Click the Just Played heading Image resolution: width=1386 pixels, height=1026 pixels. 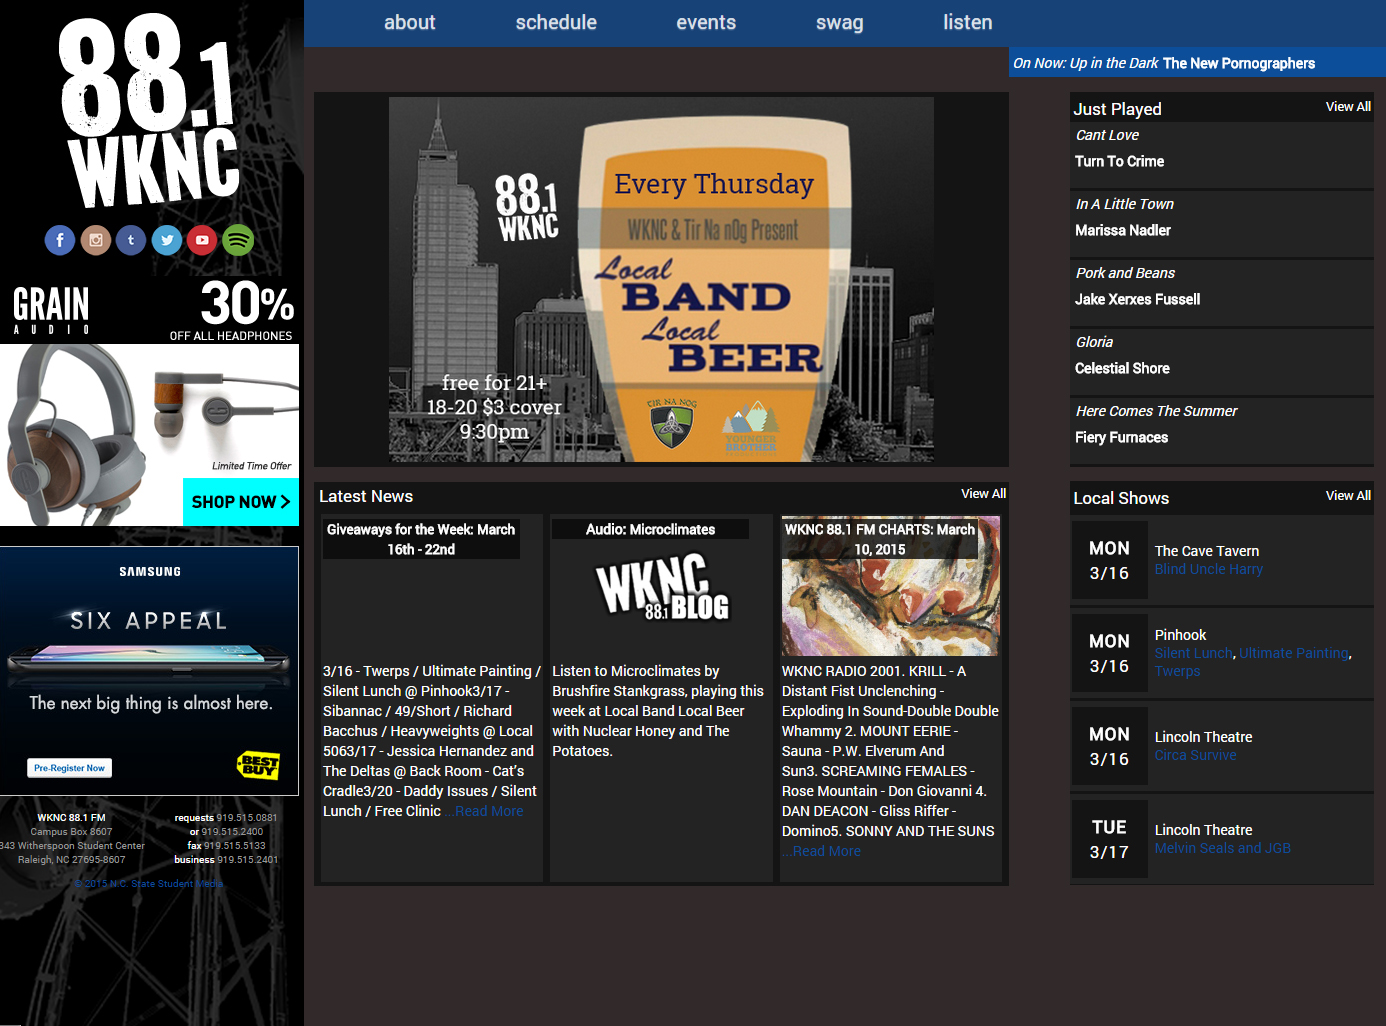coord(1117,109)
